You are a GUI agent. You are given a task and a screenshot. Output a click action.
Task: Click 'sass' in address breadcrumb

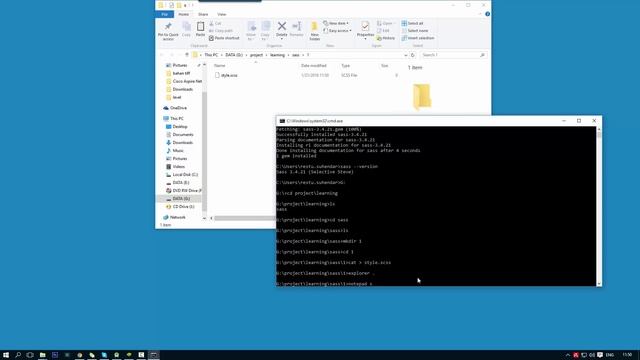coord(296,55)
